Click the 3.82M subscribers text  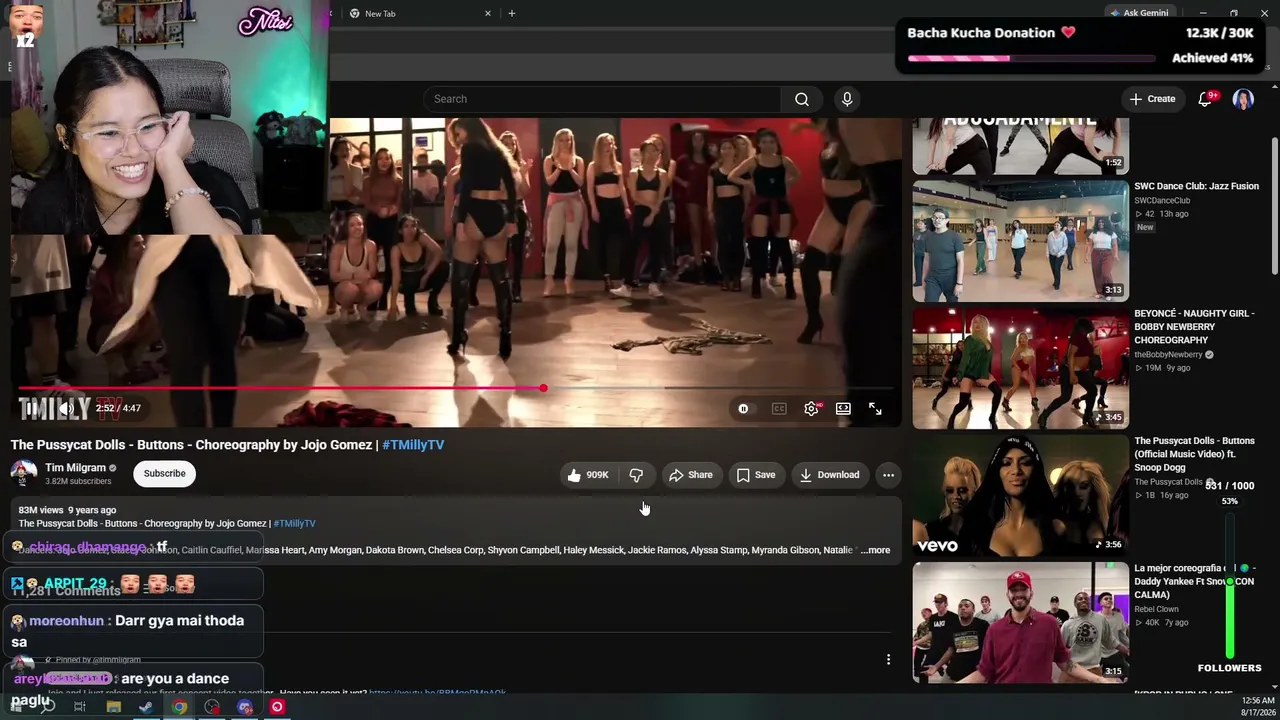coord(78,481)
